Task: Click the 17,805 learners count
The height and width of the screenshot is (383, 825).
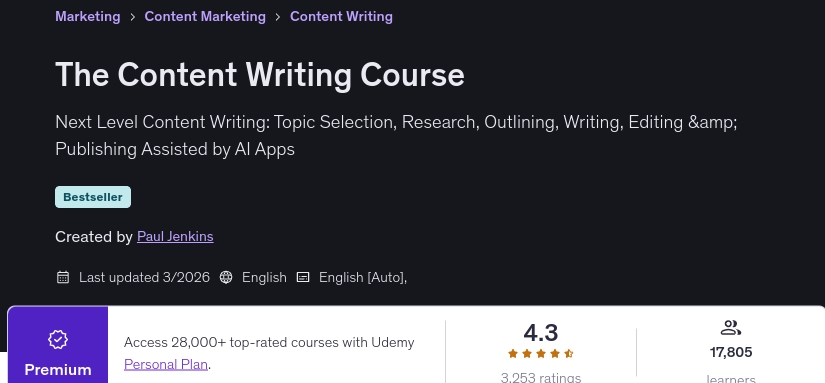Action: coord(731,352)
